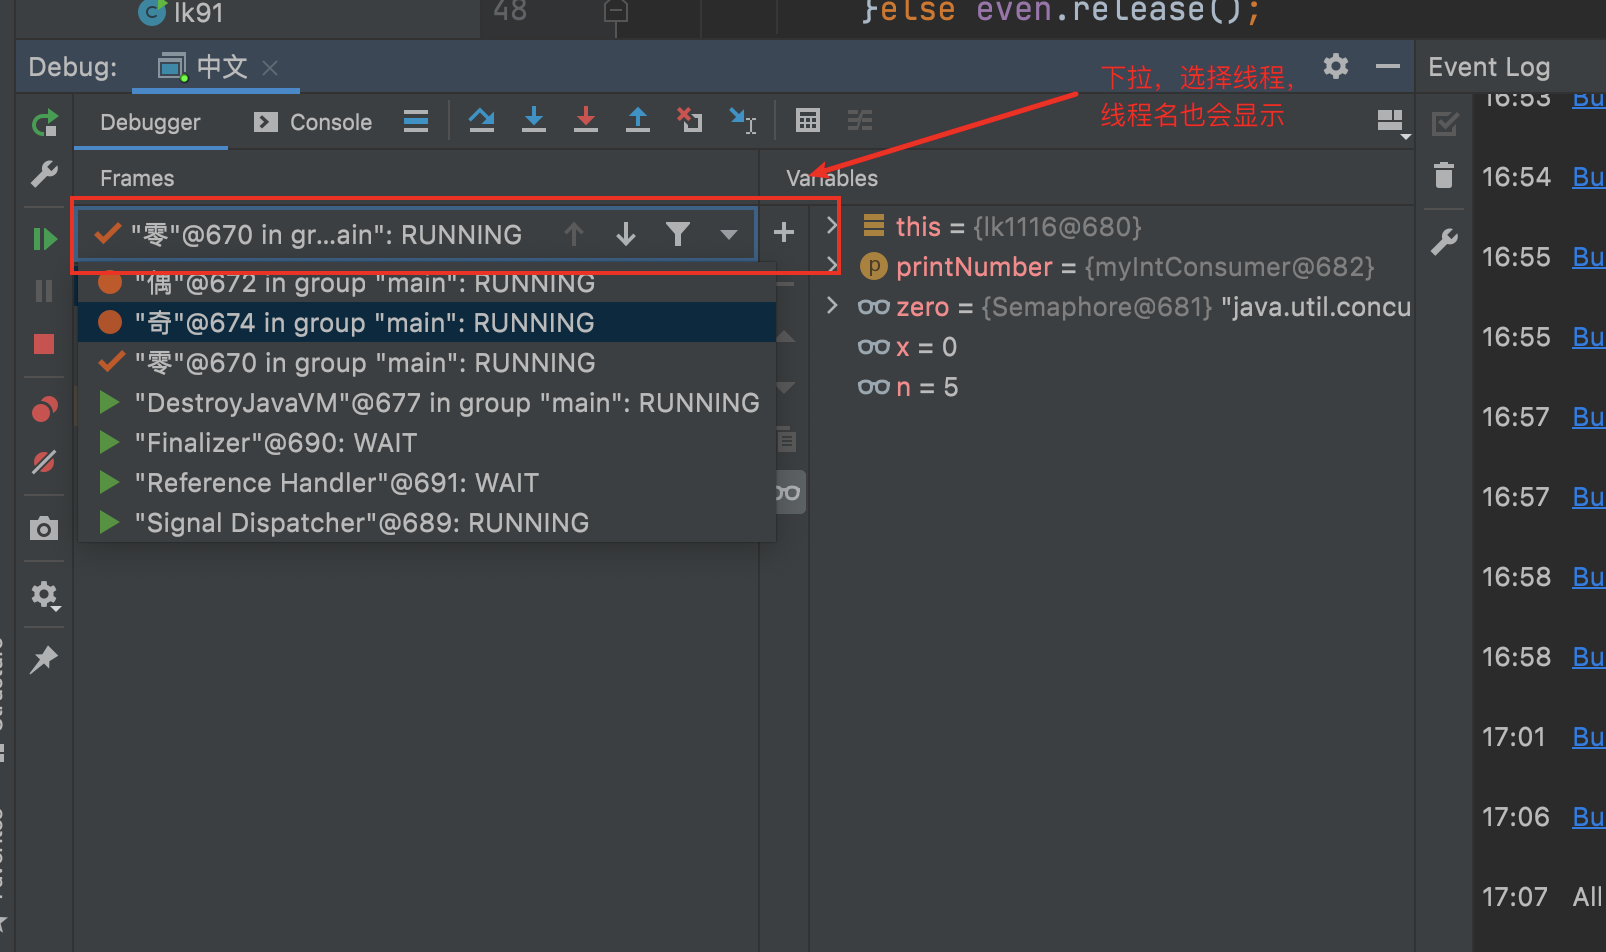Resume program execution
The image size is (1606, 952).
tap(44, 239)
